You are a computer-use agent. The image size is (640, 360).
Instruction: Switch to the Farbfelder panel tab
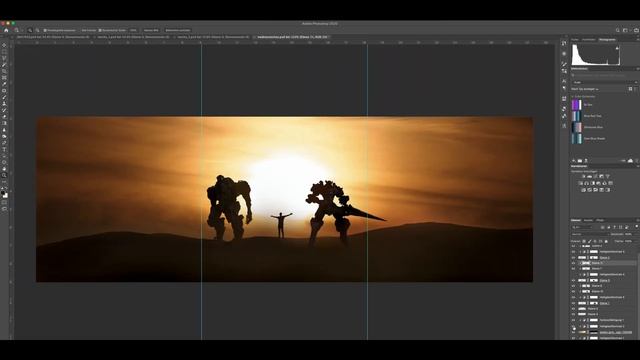click(588, 40)
